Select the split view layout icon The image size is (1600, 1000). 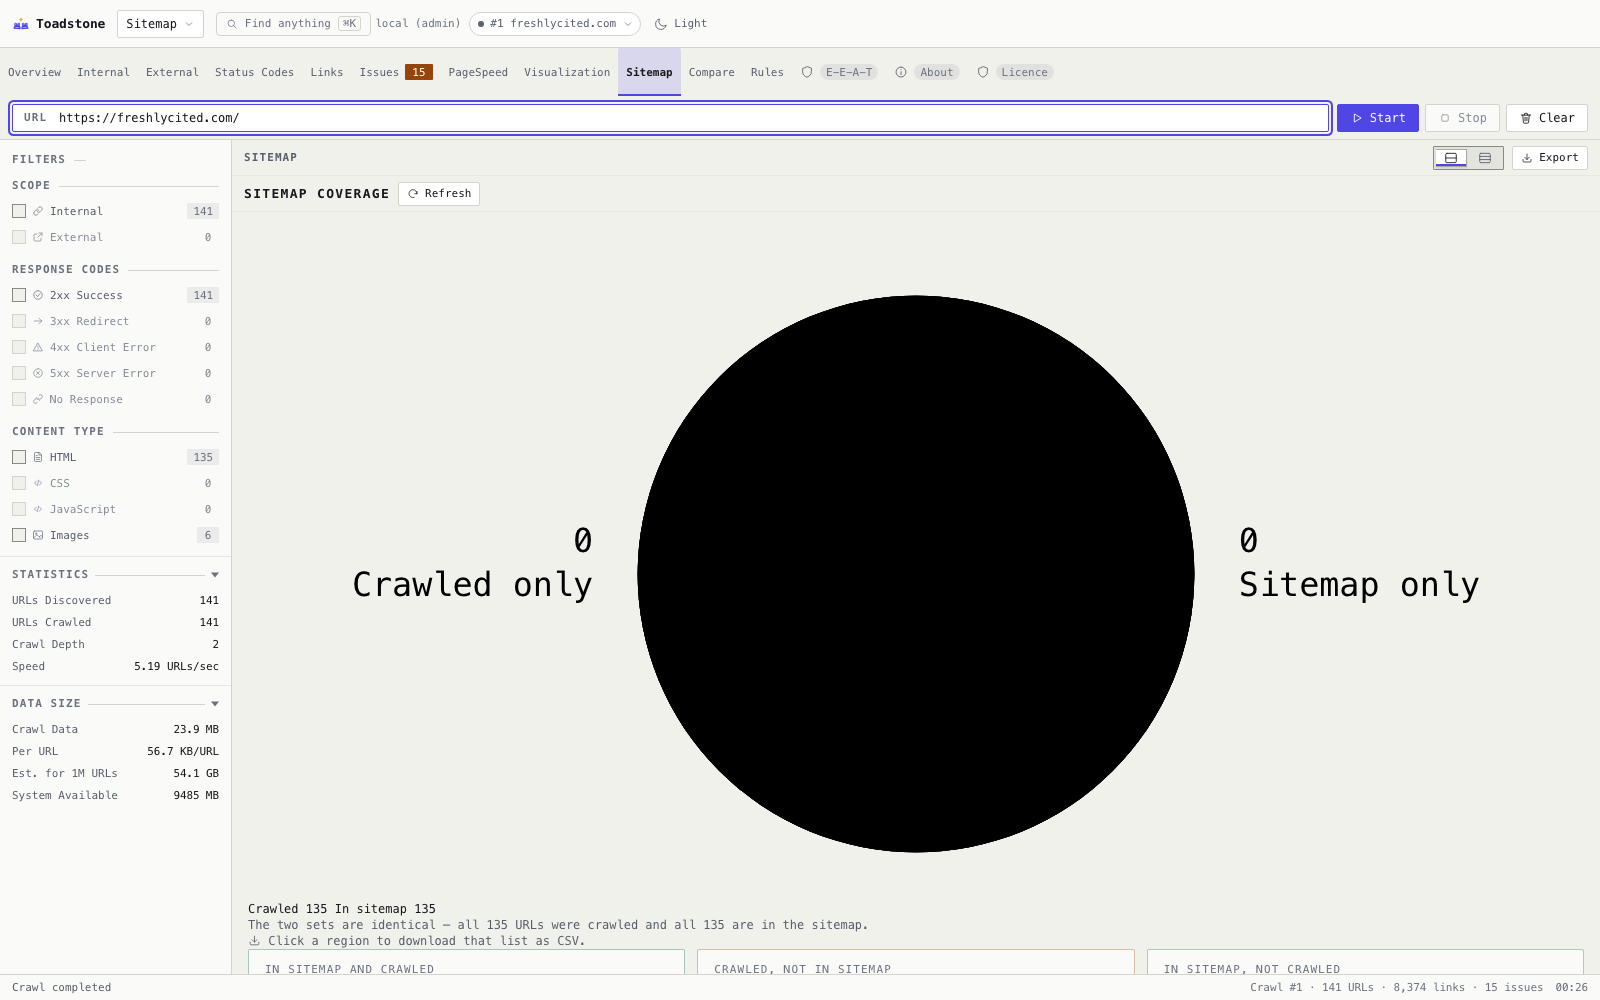(1451, 158)
